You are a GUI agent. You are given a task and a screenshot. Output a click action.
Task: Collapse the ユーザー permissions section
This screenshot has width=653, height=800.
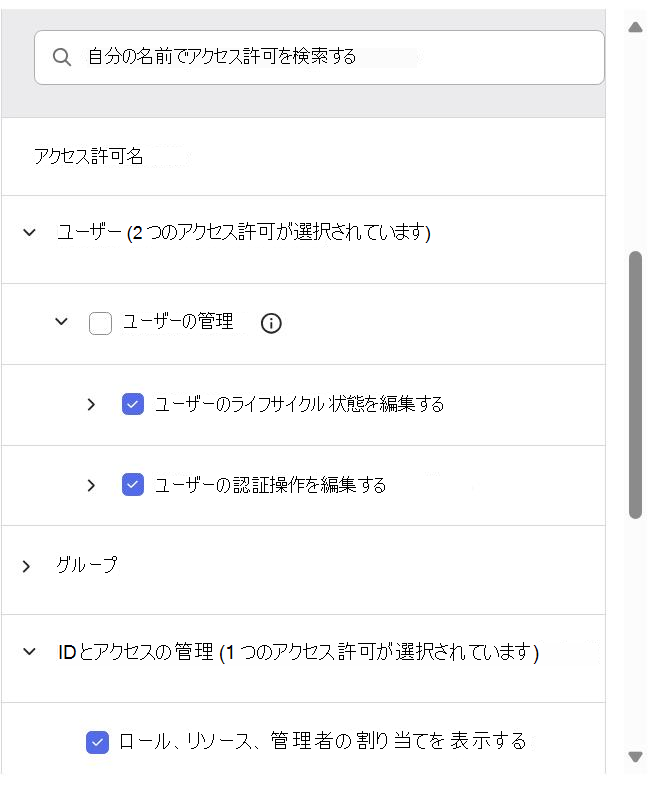click(28, 230)
